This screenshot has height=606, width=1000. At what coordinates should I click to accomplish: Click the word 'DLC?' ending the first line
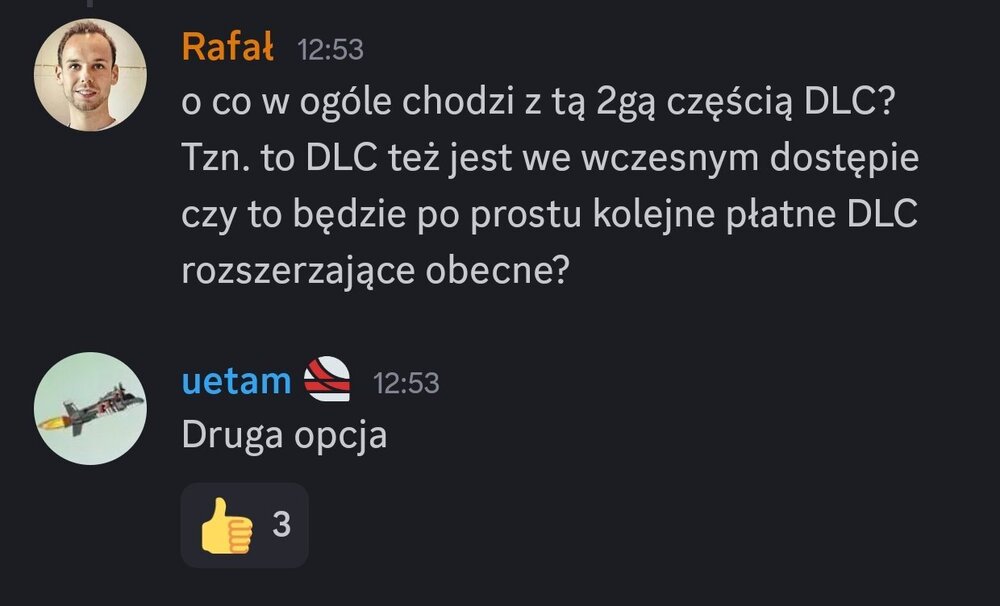[x=850, y=101]
